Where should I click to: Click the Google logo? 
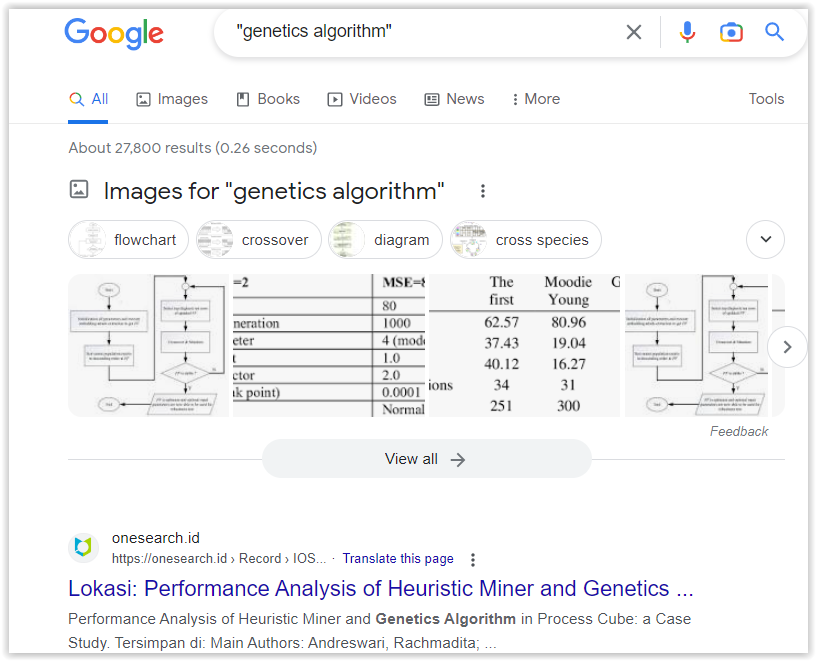(114, 33)
